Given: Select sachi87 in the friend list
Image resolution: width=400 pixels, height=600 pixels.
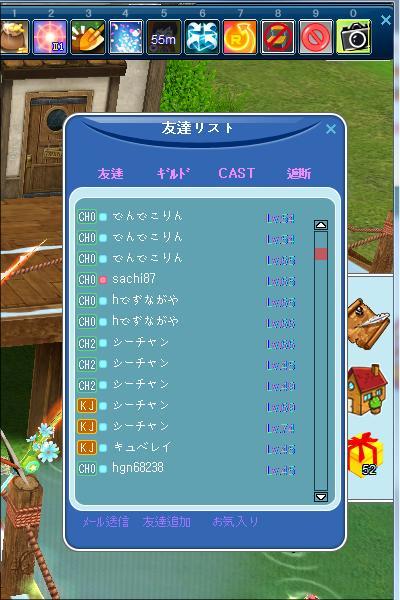Looking at the screenshot, I should coord(186,279).
